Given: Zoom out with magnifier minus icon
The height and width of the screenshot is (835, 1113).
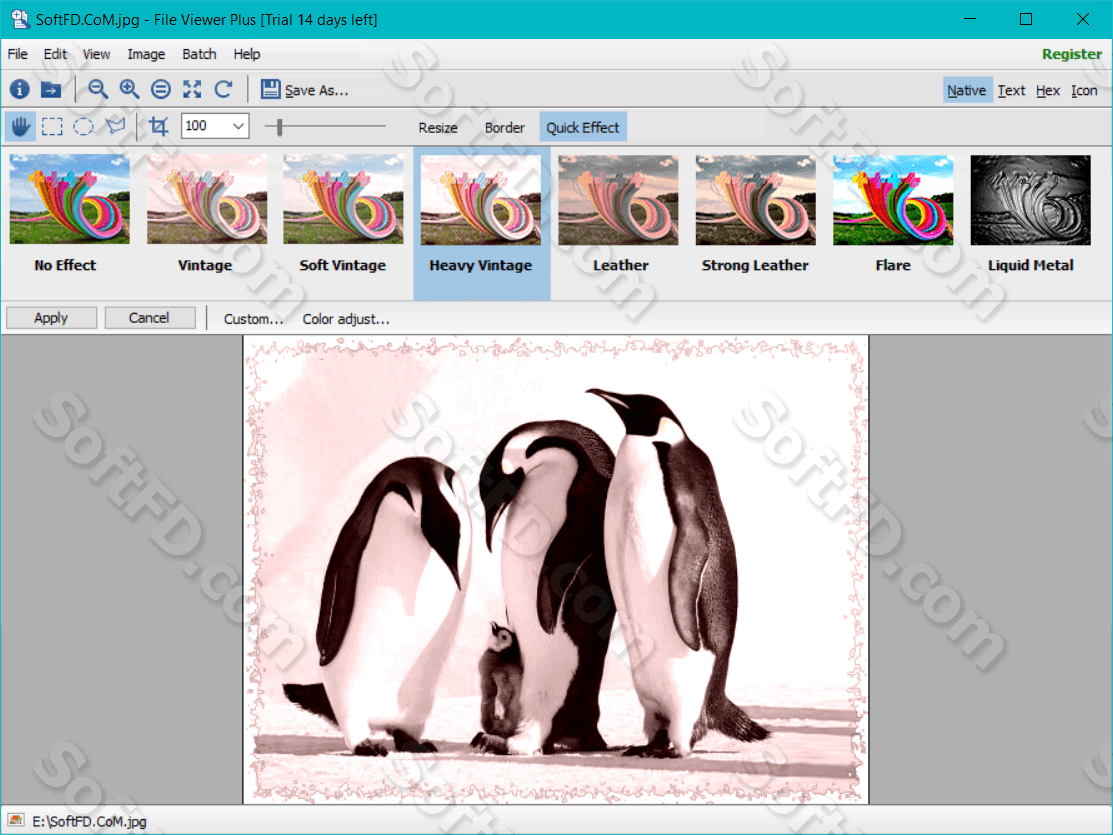Looking at the screenshot, I should click(98, 89).
